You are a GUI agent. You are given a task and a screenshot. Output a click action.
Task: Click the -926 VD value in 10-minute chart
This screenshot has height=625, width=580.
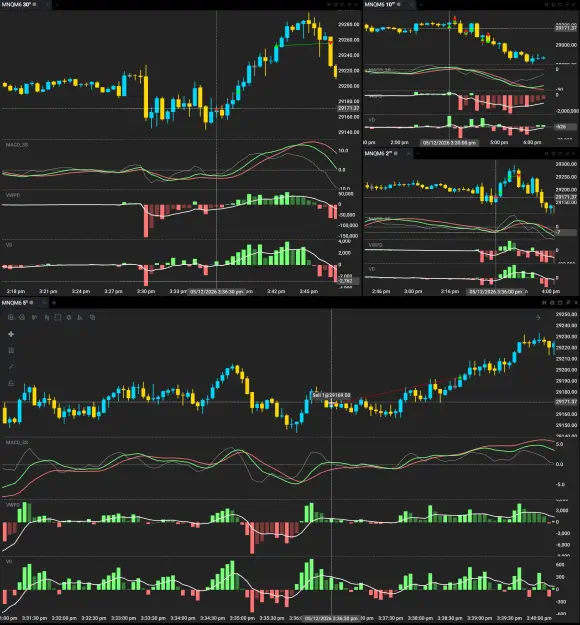tap(566, 127)
